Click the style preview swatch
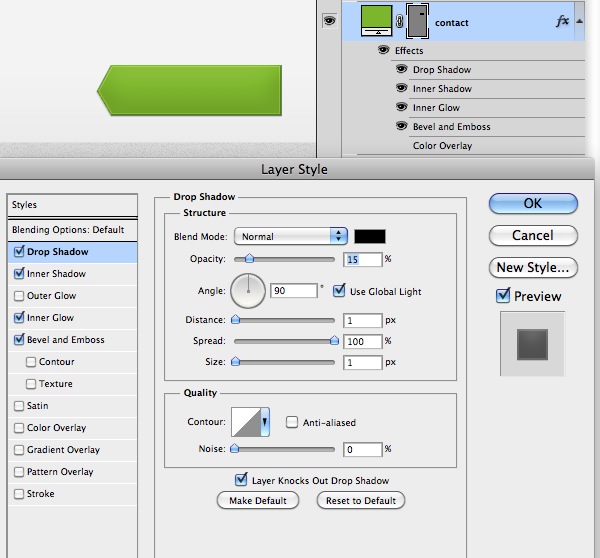The image size is (600, 558). pyautogui.click(x=532, y=344)
